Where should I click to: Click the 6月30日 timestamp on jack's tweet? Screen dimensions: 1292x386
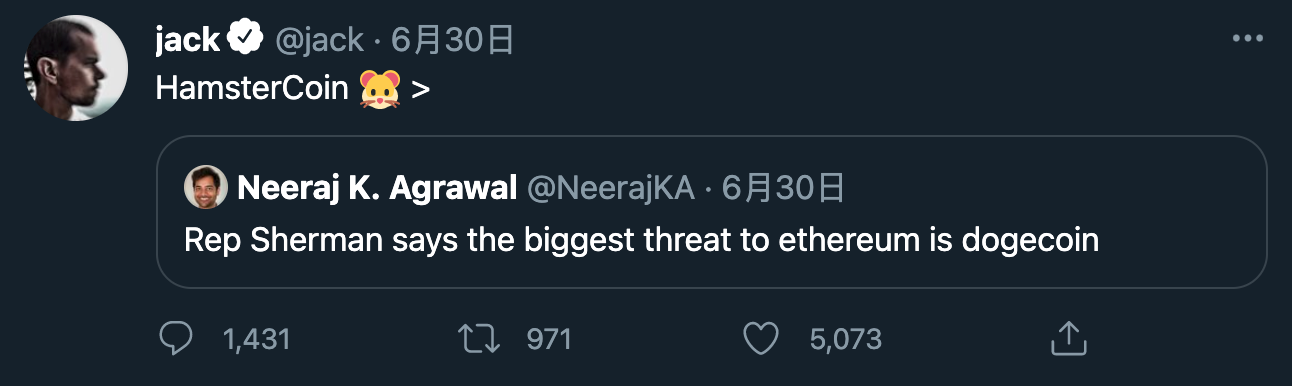pos(454,39)
